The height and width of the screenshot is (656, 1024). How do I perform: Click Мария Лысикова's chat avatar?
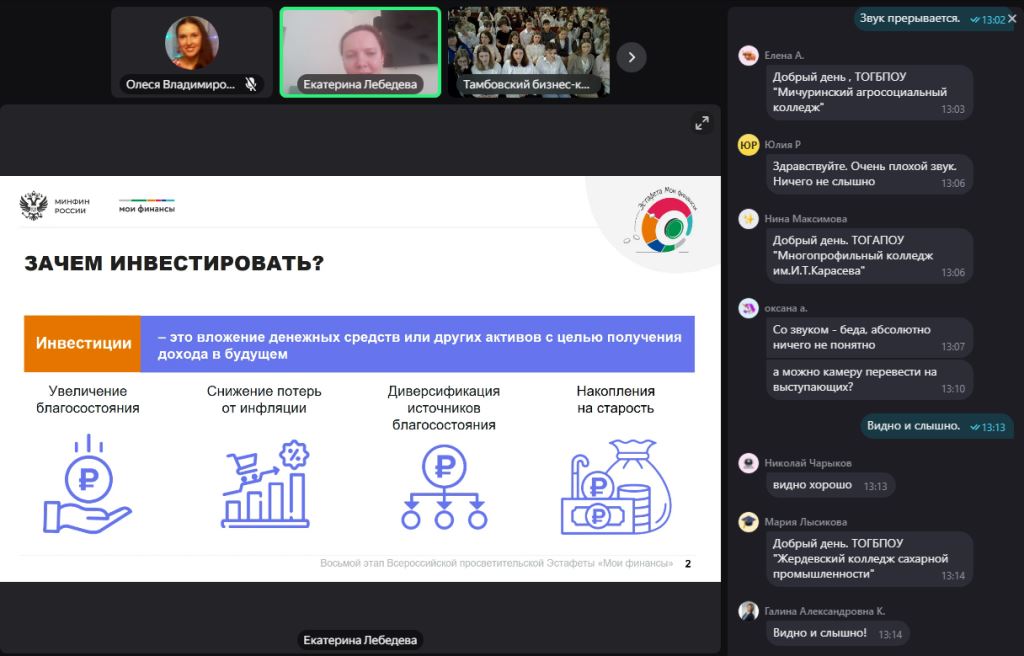click(748, 522)
